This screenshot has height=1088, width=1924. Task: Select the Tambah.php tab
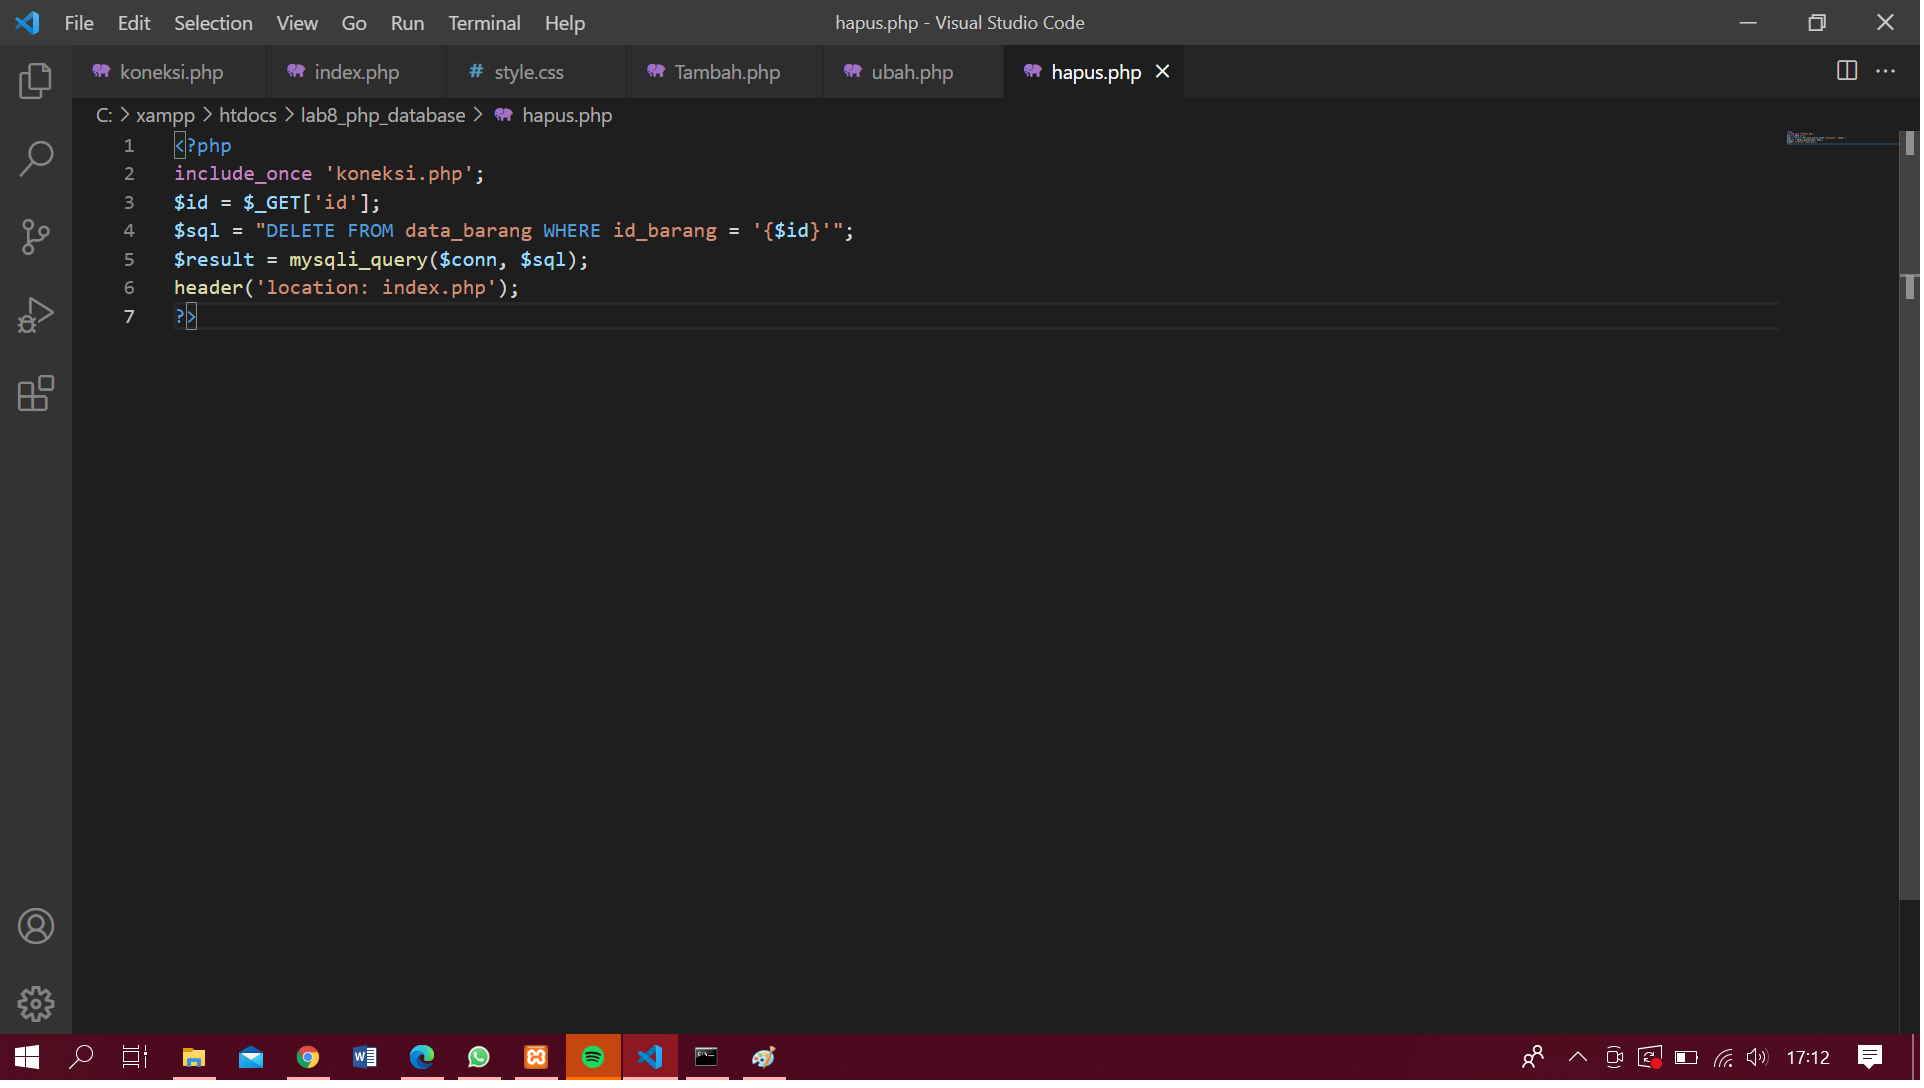[726, 72]
